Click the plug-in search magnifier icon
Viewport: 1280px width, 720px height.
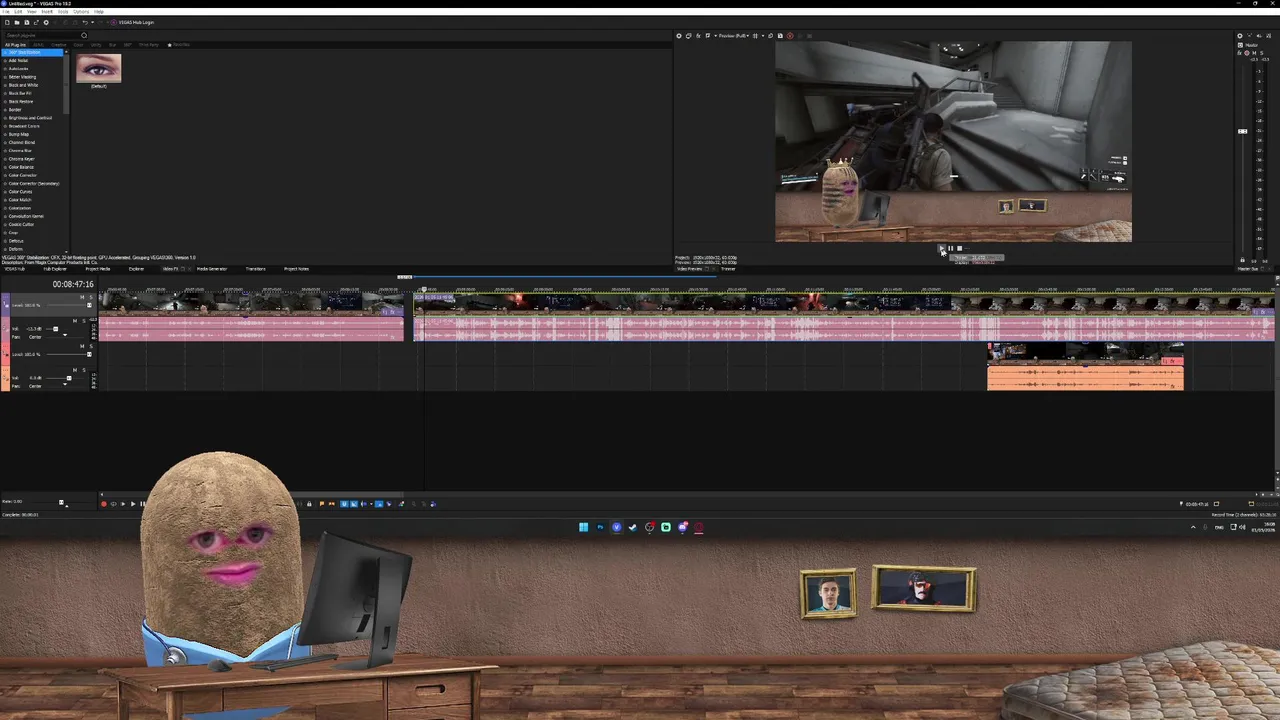[x=84, y=35]
